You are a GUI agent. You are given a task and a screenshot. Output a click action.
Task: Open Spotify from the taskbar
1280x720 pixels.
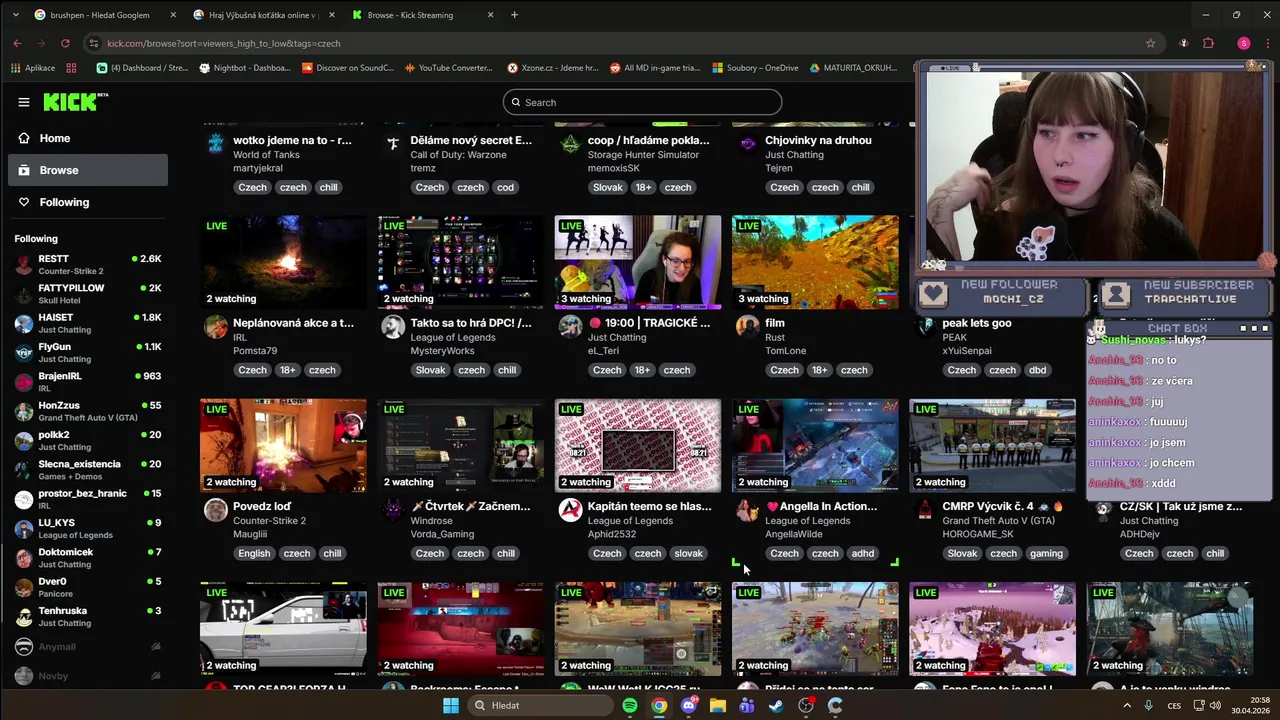[x=629, y=705]
